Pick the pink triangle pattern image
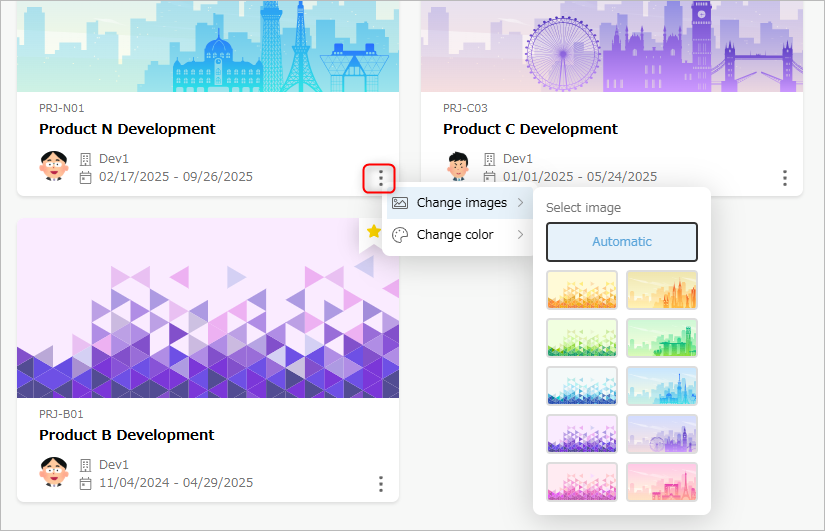The image size is (825, 531). (x=582, y=482)
